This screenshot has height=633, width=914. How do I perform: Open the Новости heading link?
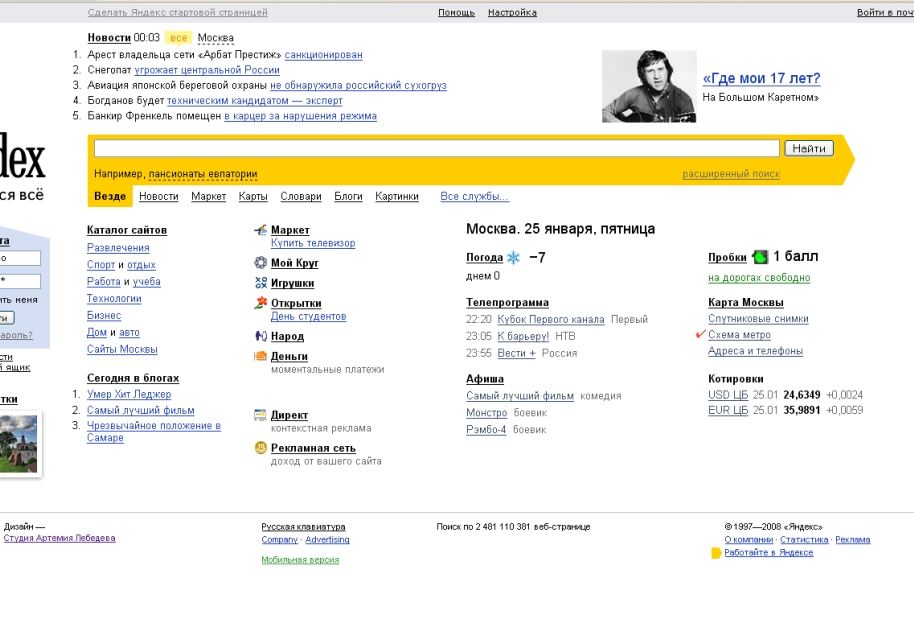click(x=109, y=38)
